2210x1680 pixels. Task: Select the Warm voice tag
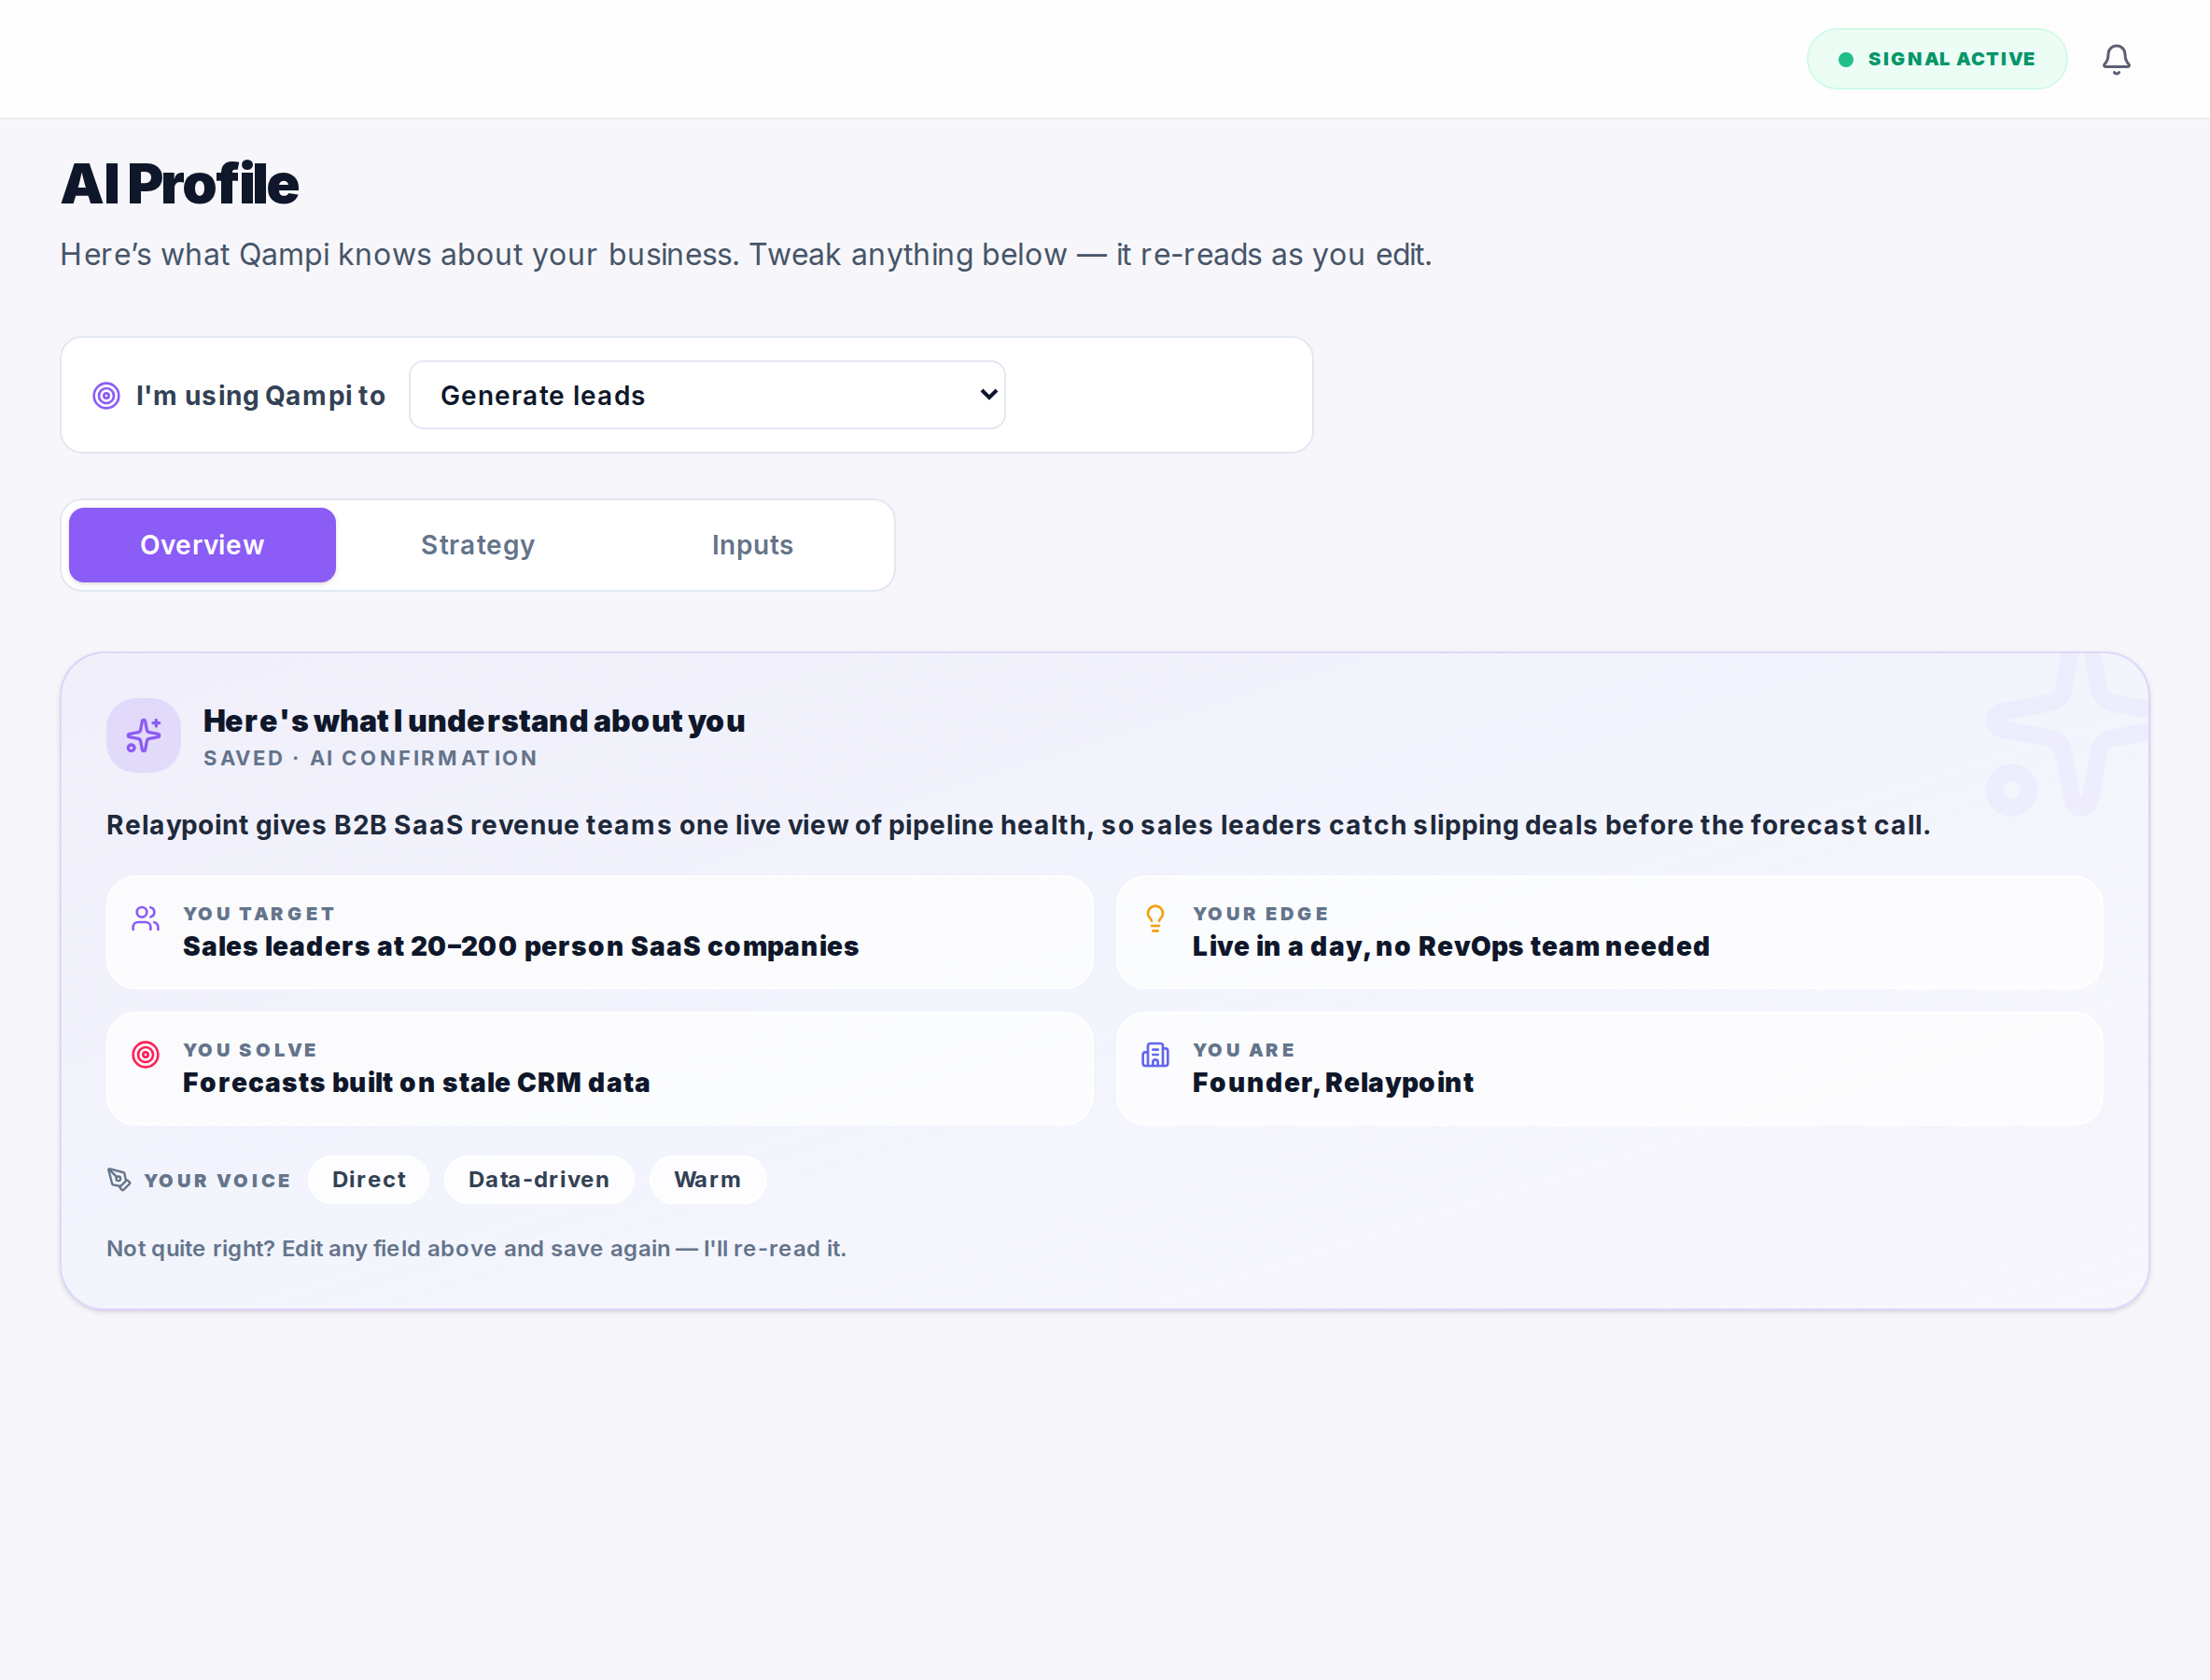tap(707, 1180)
